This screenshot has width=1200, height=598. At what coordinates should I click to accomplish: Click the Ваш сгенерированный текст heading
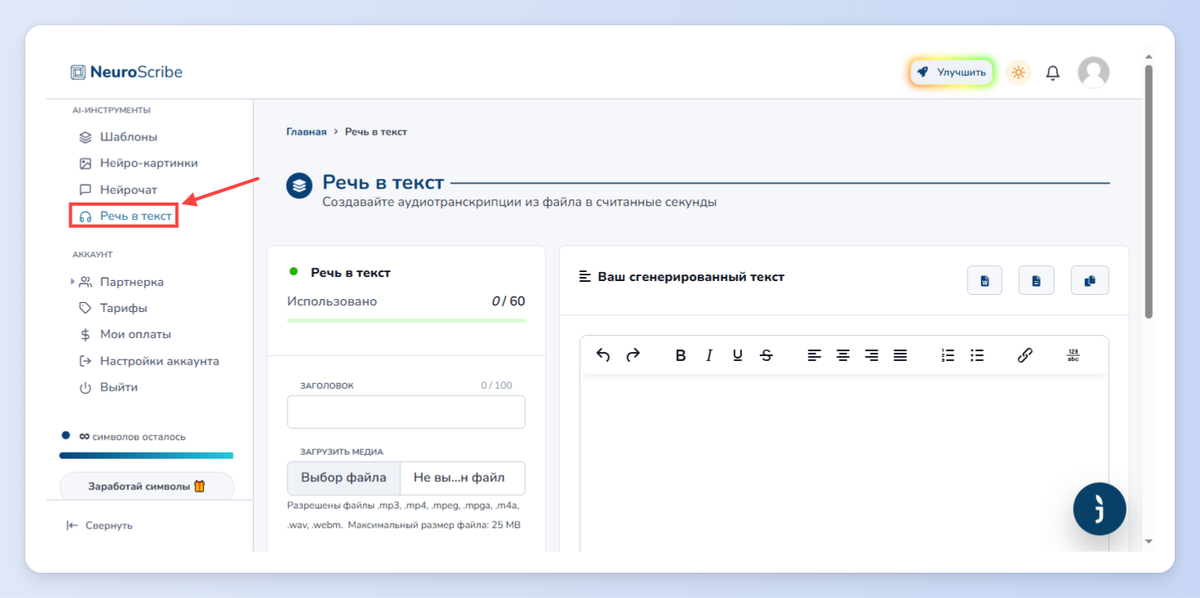(691, 277)
